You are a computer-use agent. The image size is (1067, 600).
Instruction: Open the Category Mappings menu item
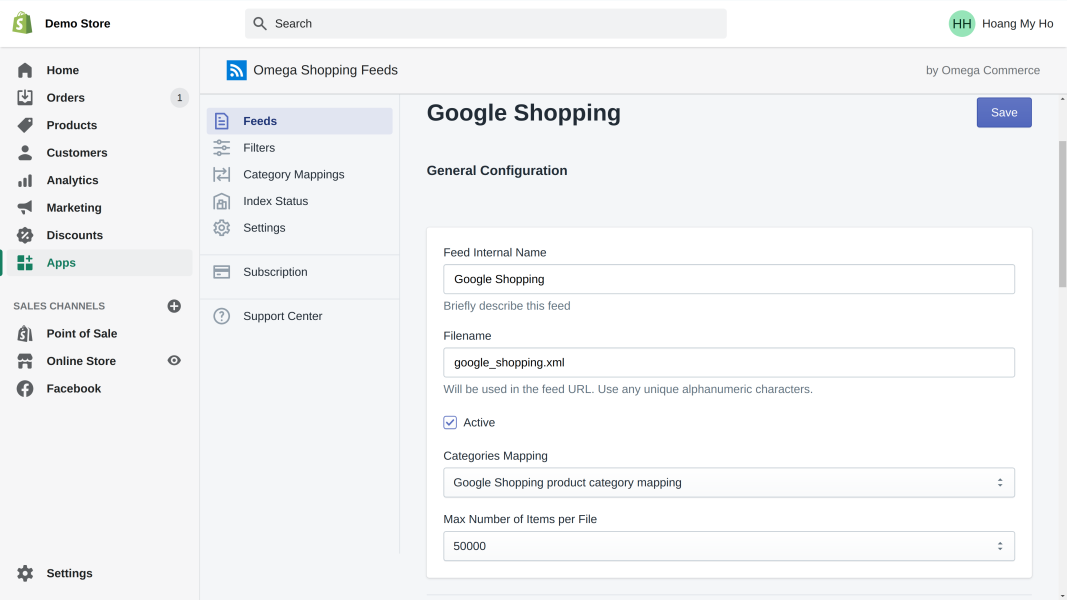(x=300, y=174)
